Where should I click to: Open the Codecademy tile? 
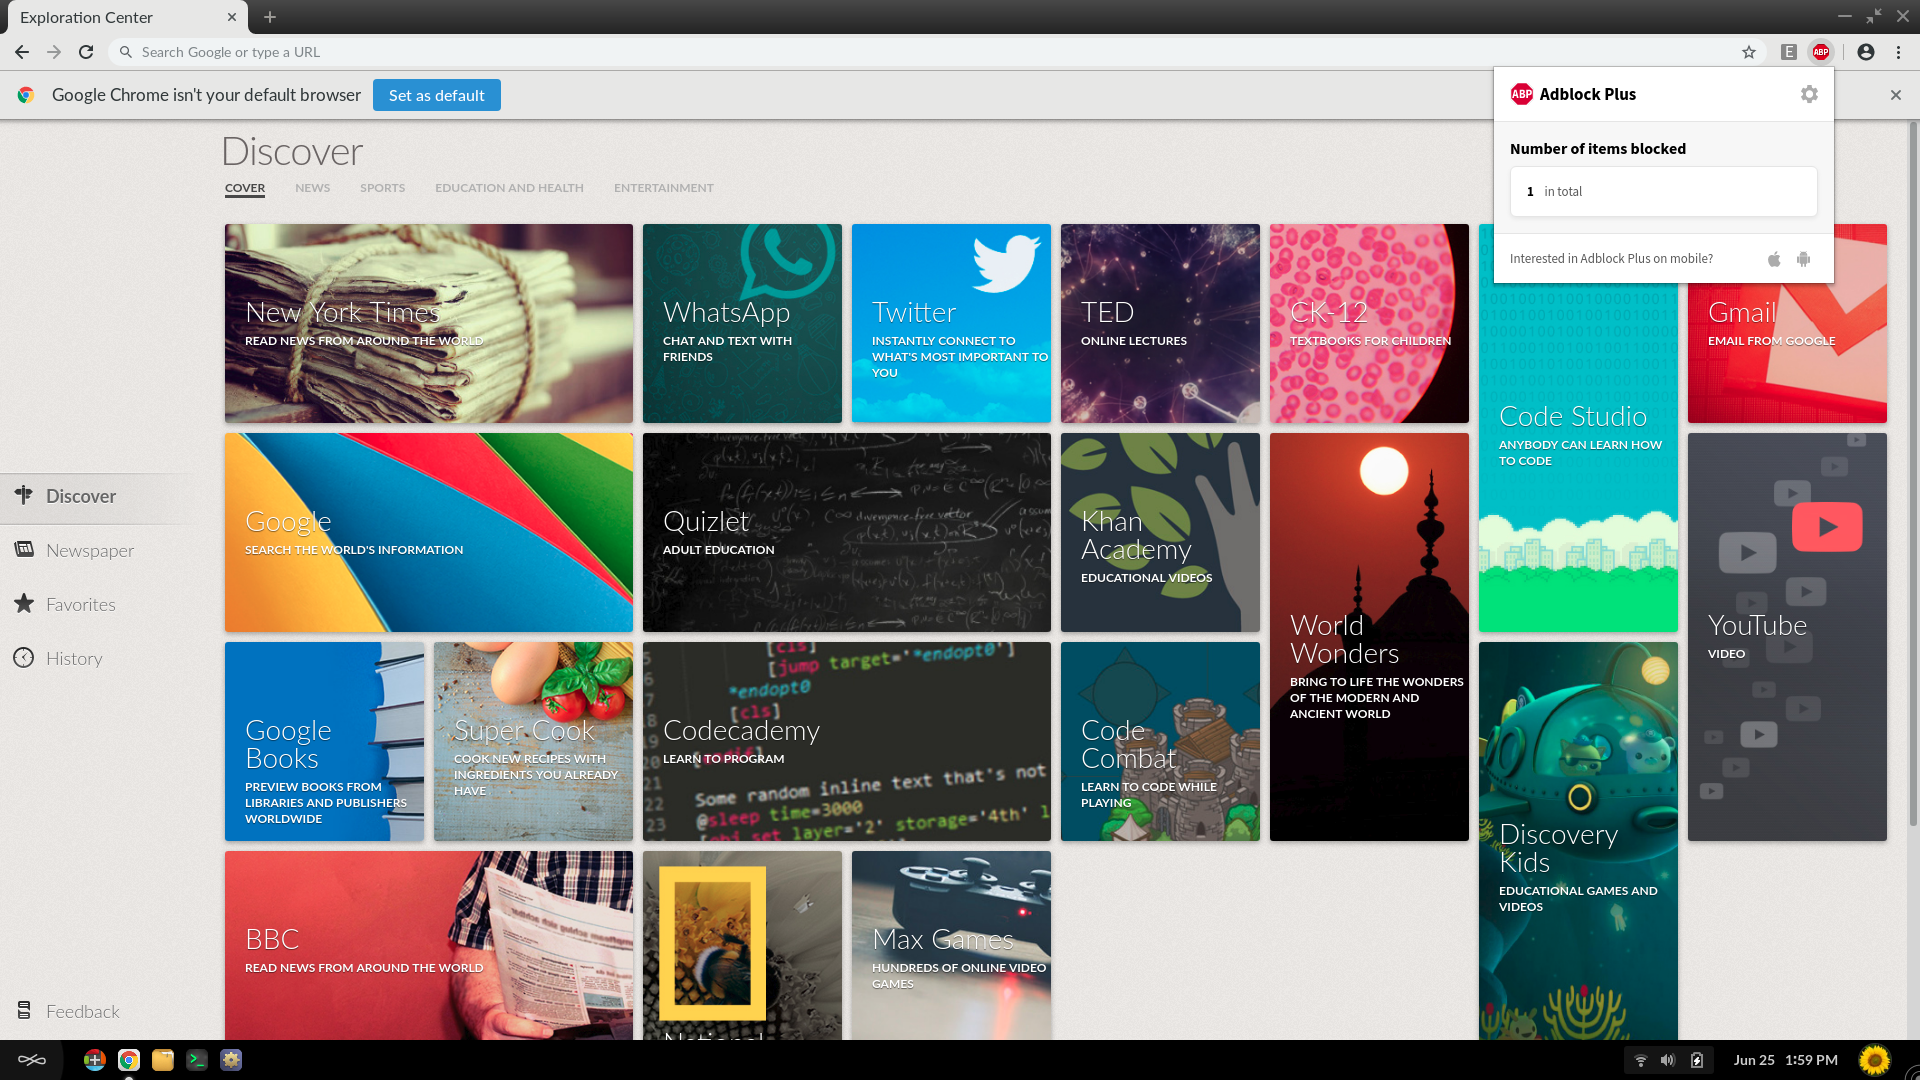tap(847, 741)
